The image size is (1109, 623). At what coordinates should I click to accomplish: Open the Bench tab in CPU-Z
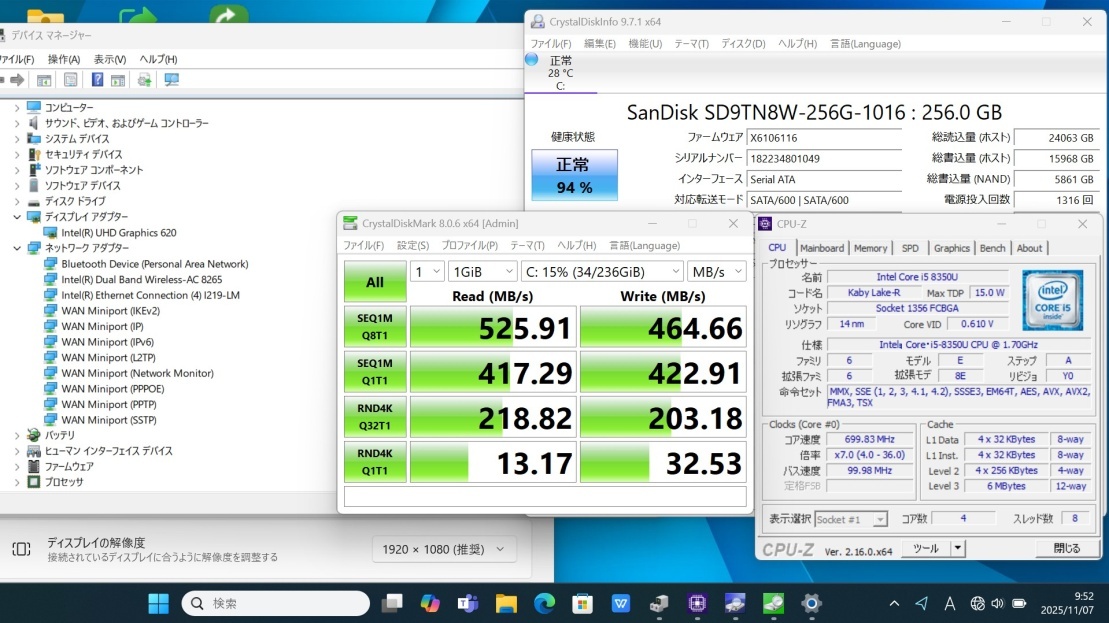click(992, 248)
